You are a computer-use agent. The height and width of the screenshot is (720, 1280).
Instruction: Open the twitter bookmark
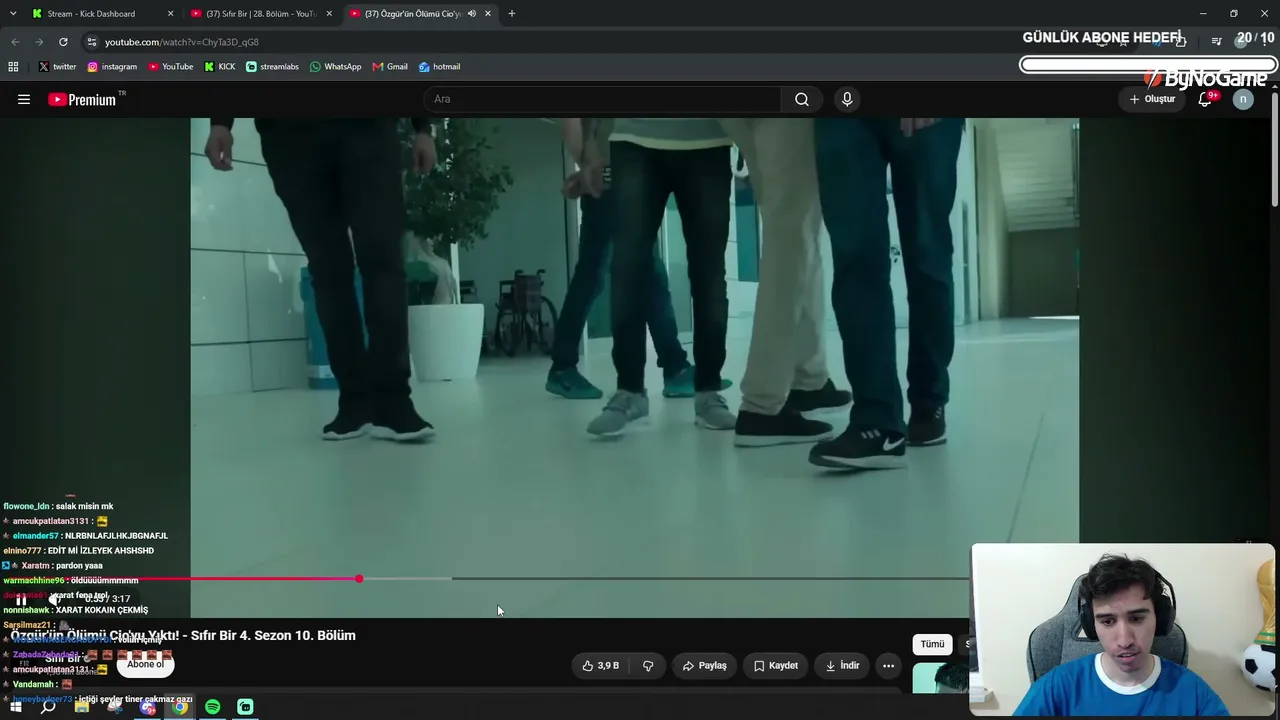[x=57, y=67]
